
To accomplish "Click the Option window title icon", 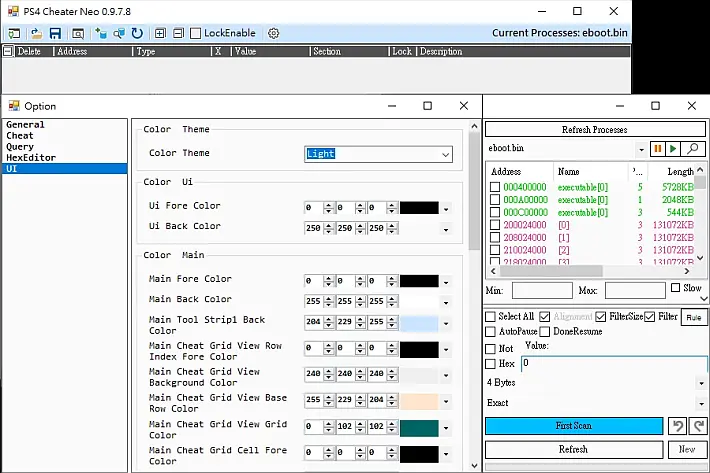I will pos(14,106).
